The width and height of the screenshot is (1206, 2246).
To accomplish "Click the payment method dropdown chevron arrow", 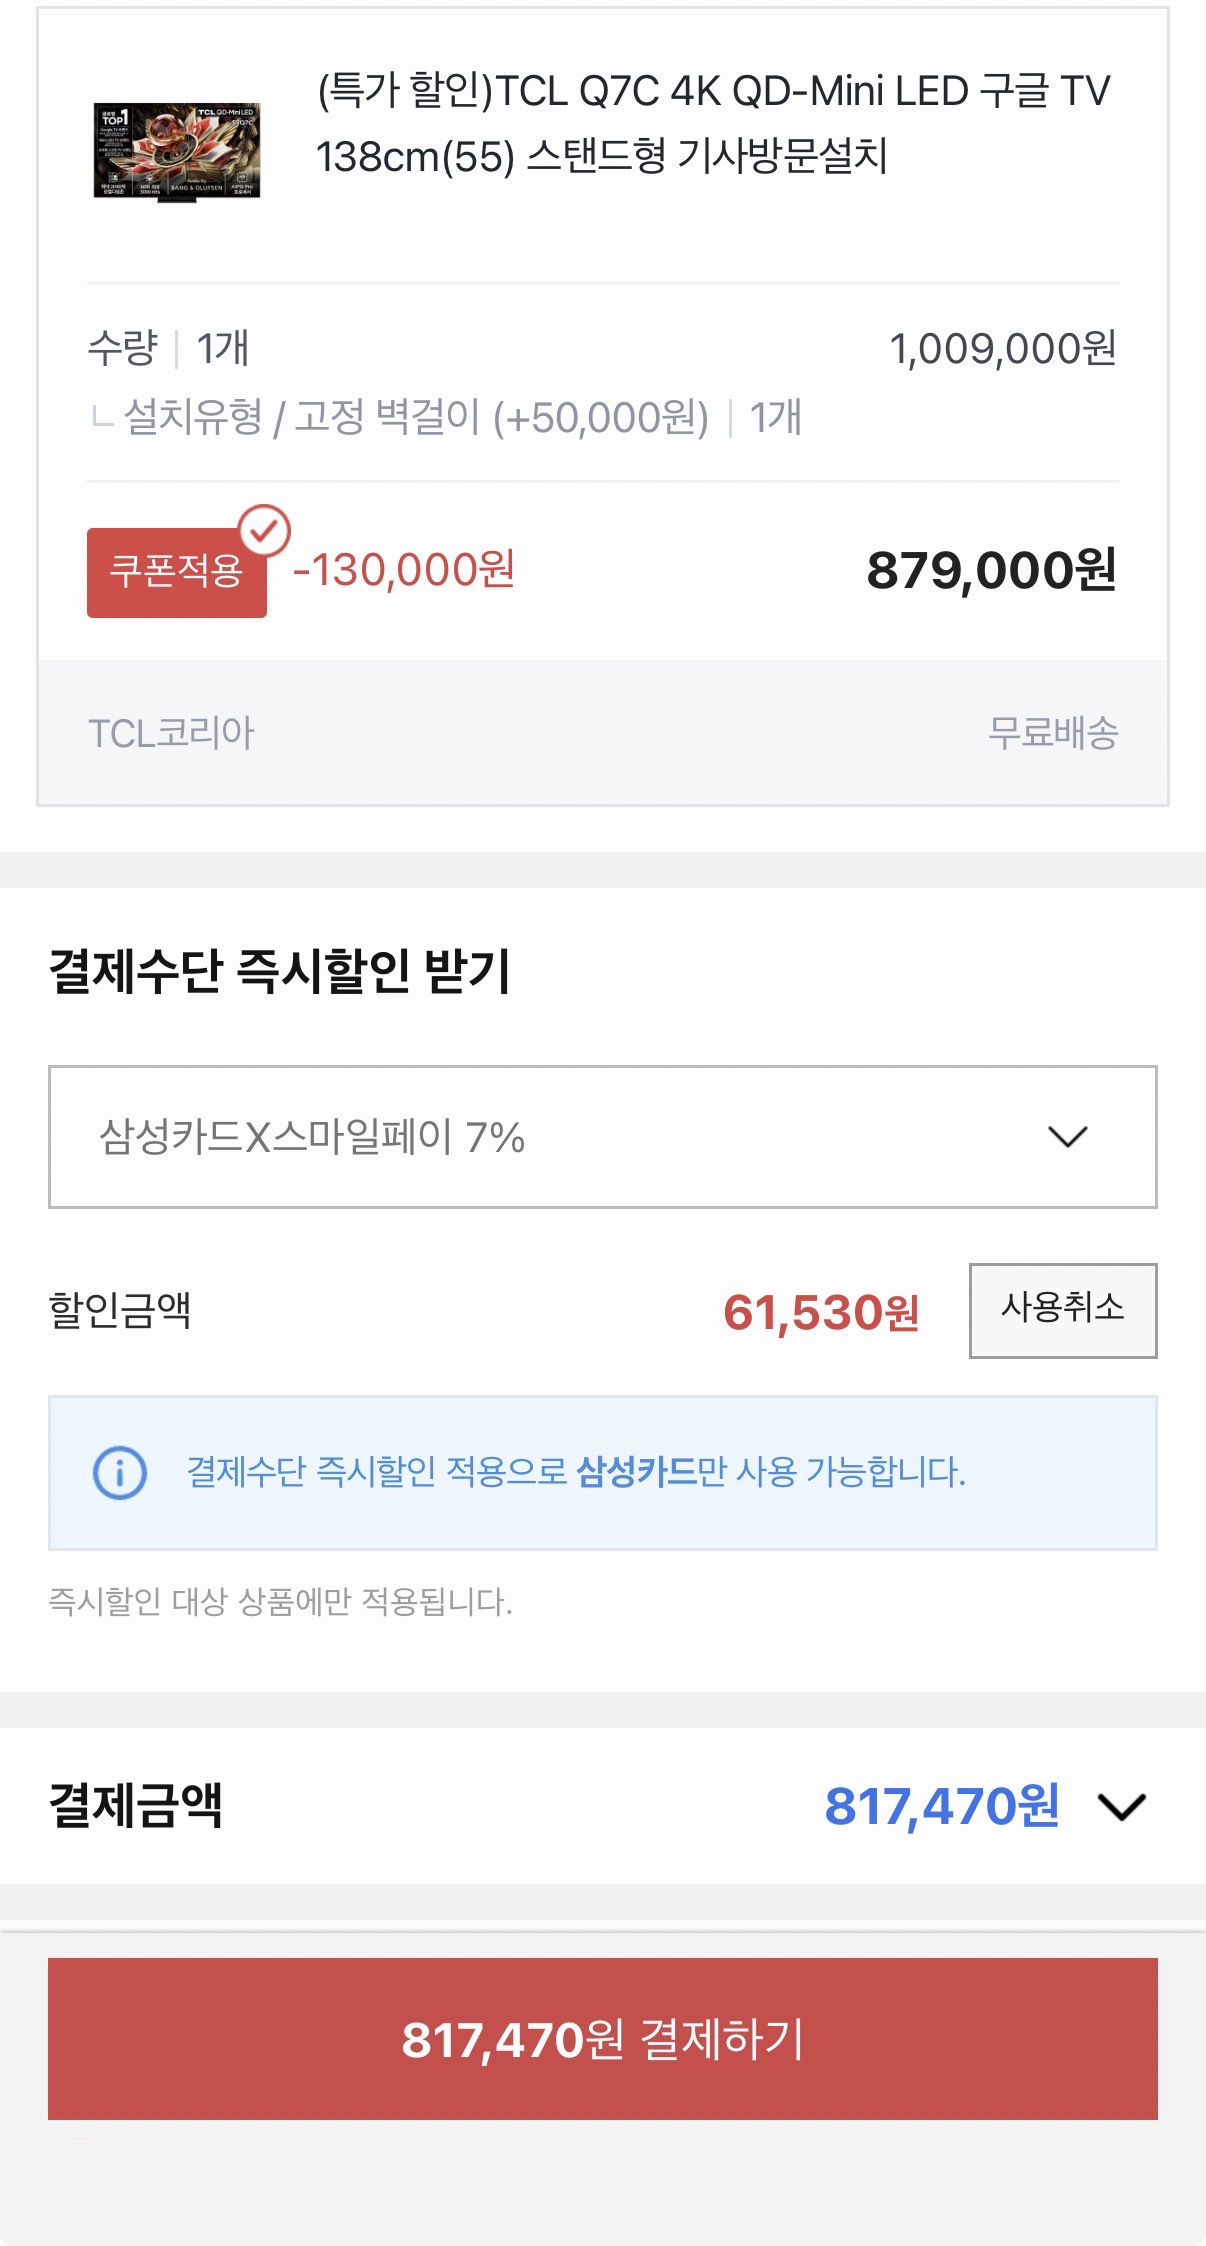I will 1067,1137.
